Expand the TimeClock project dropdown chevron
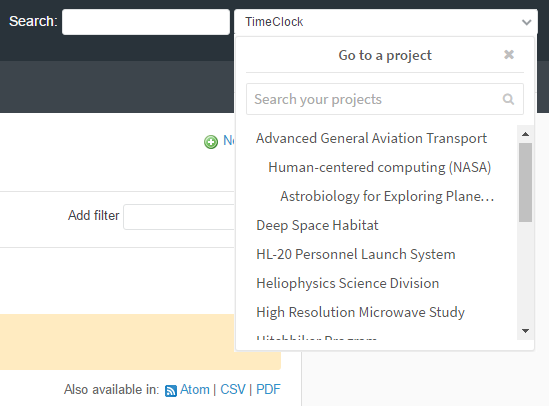The width and height of the screenshot is (549, 406). (526, 22)
